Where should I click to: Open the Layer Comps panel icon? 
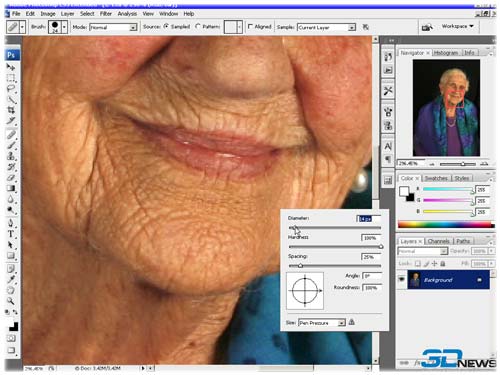[x=388, y=180]
